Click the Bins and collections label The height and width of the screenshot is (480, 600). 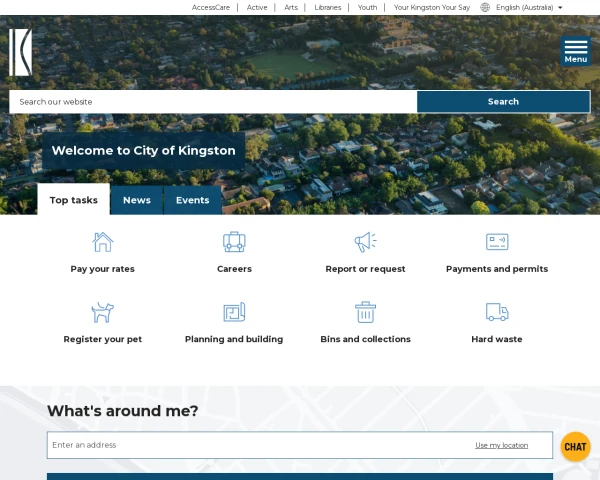[365, 339]
